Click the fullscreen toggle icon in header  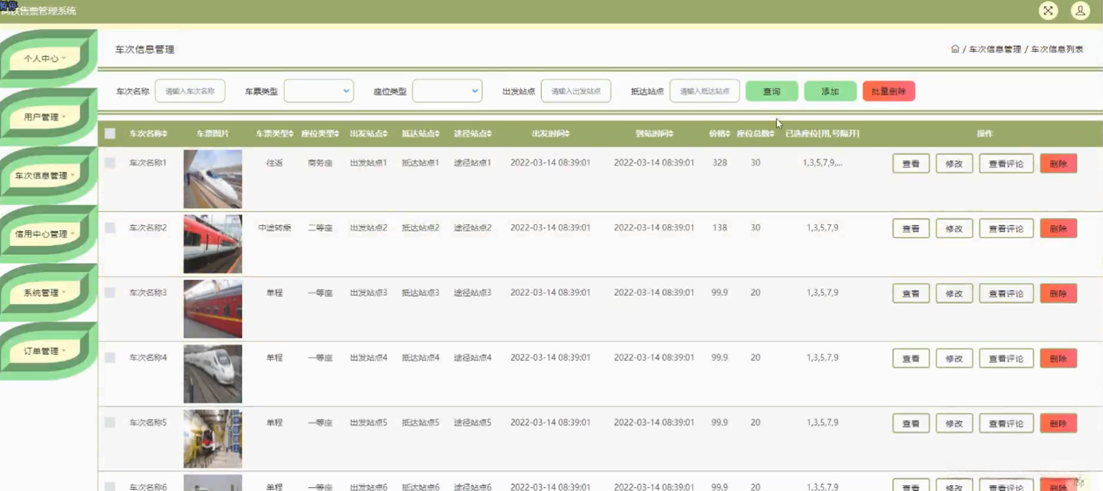[x=1048, y=11]
